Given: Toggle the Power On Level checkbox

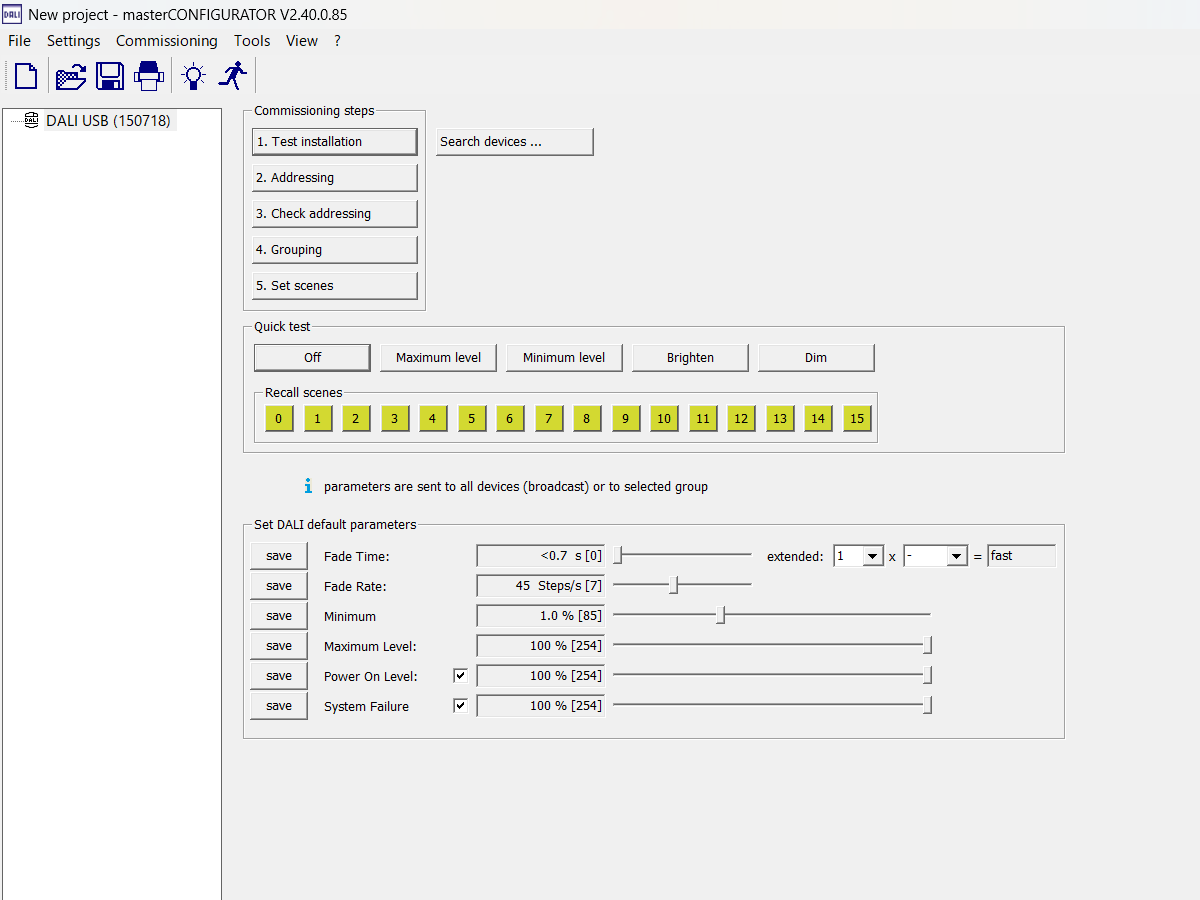Looking at the screenshot, I should point(460,676).
